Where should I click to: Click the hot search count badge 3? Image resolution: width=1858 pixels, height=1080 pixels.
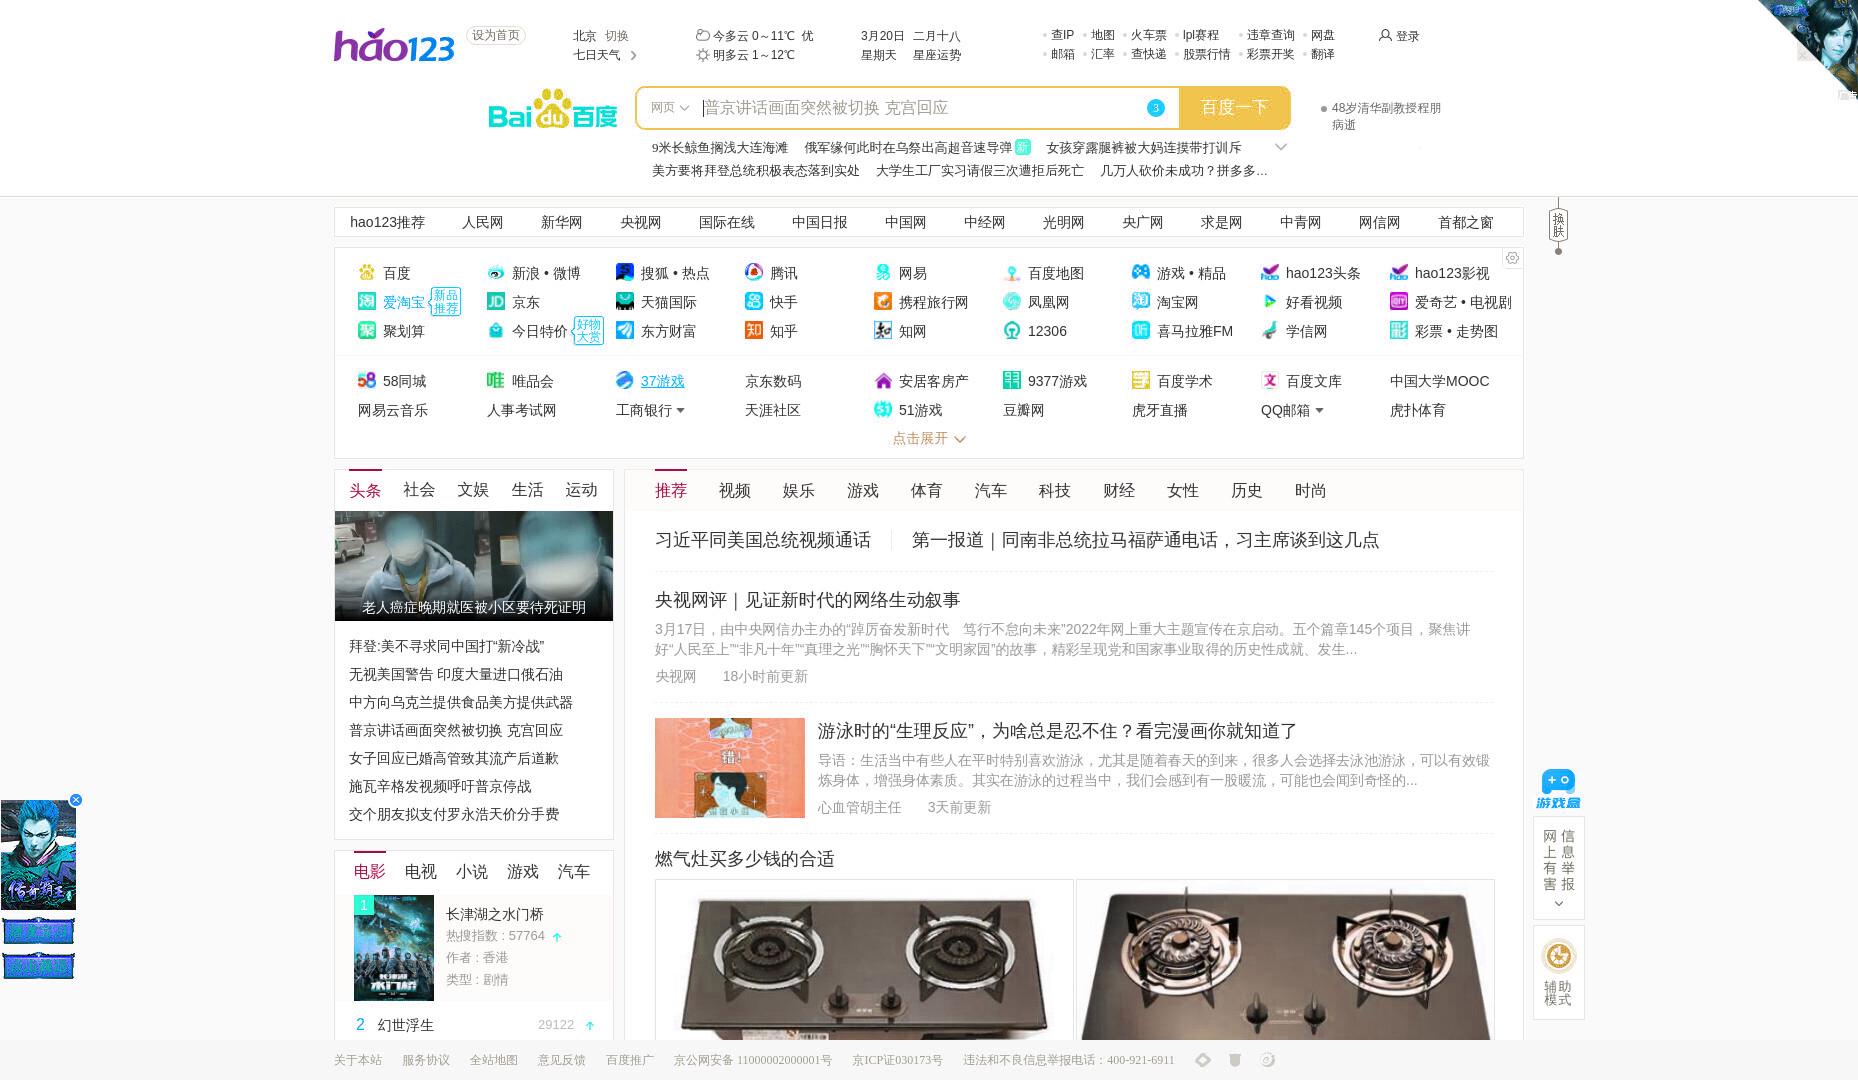click(1156, 108)
